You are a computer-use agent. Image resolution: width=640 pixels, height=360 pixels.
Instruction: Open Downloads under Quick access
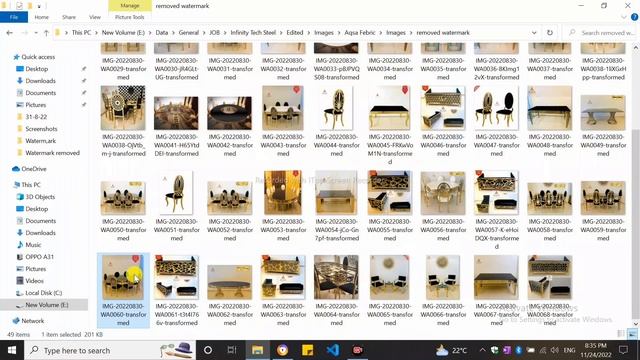40,81
